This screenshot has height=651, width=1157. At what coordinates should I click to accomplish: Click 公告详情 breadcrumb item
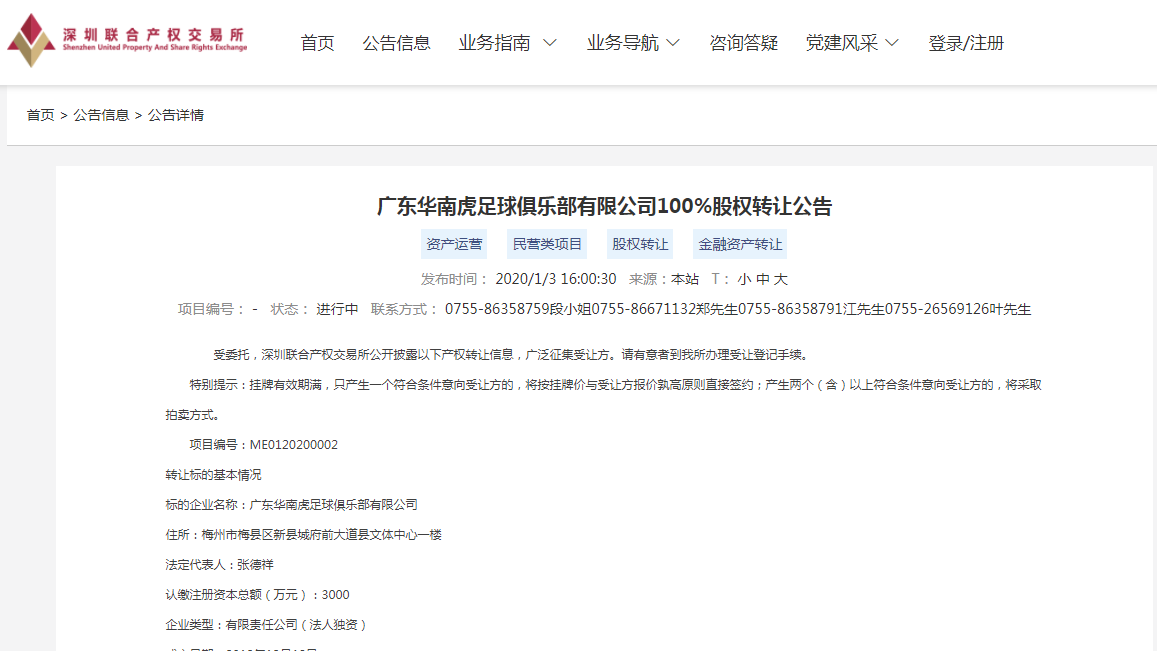coord(176,115)
